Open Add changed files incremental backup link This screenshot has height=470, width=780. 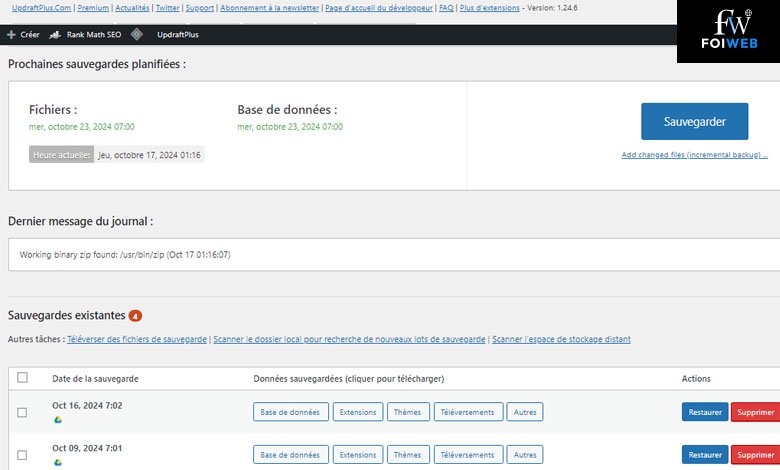point(694,155)
